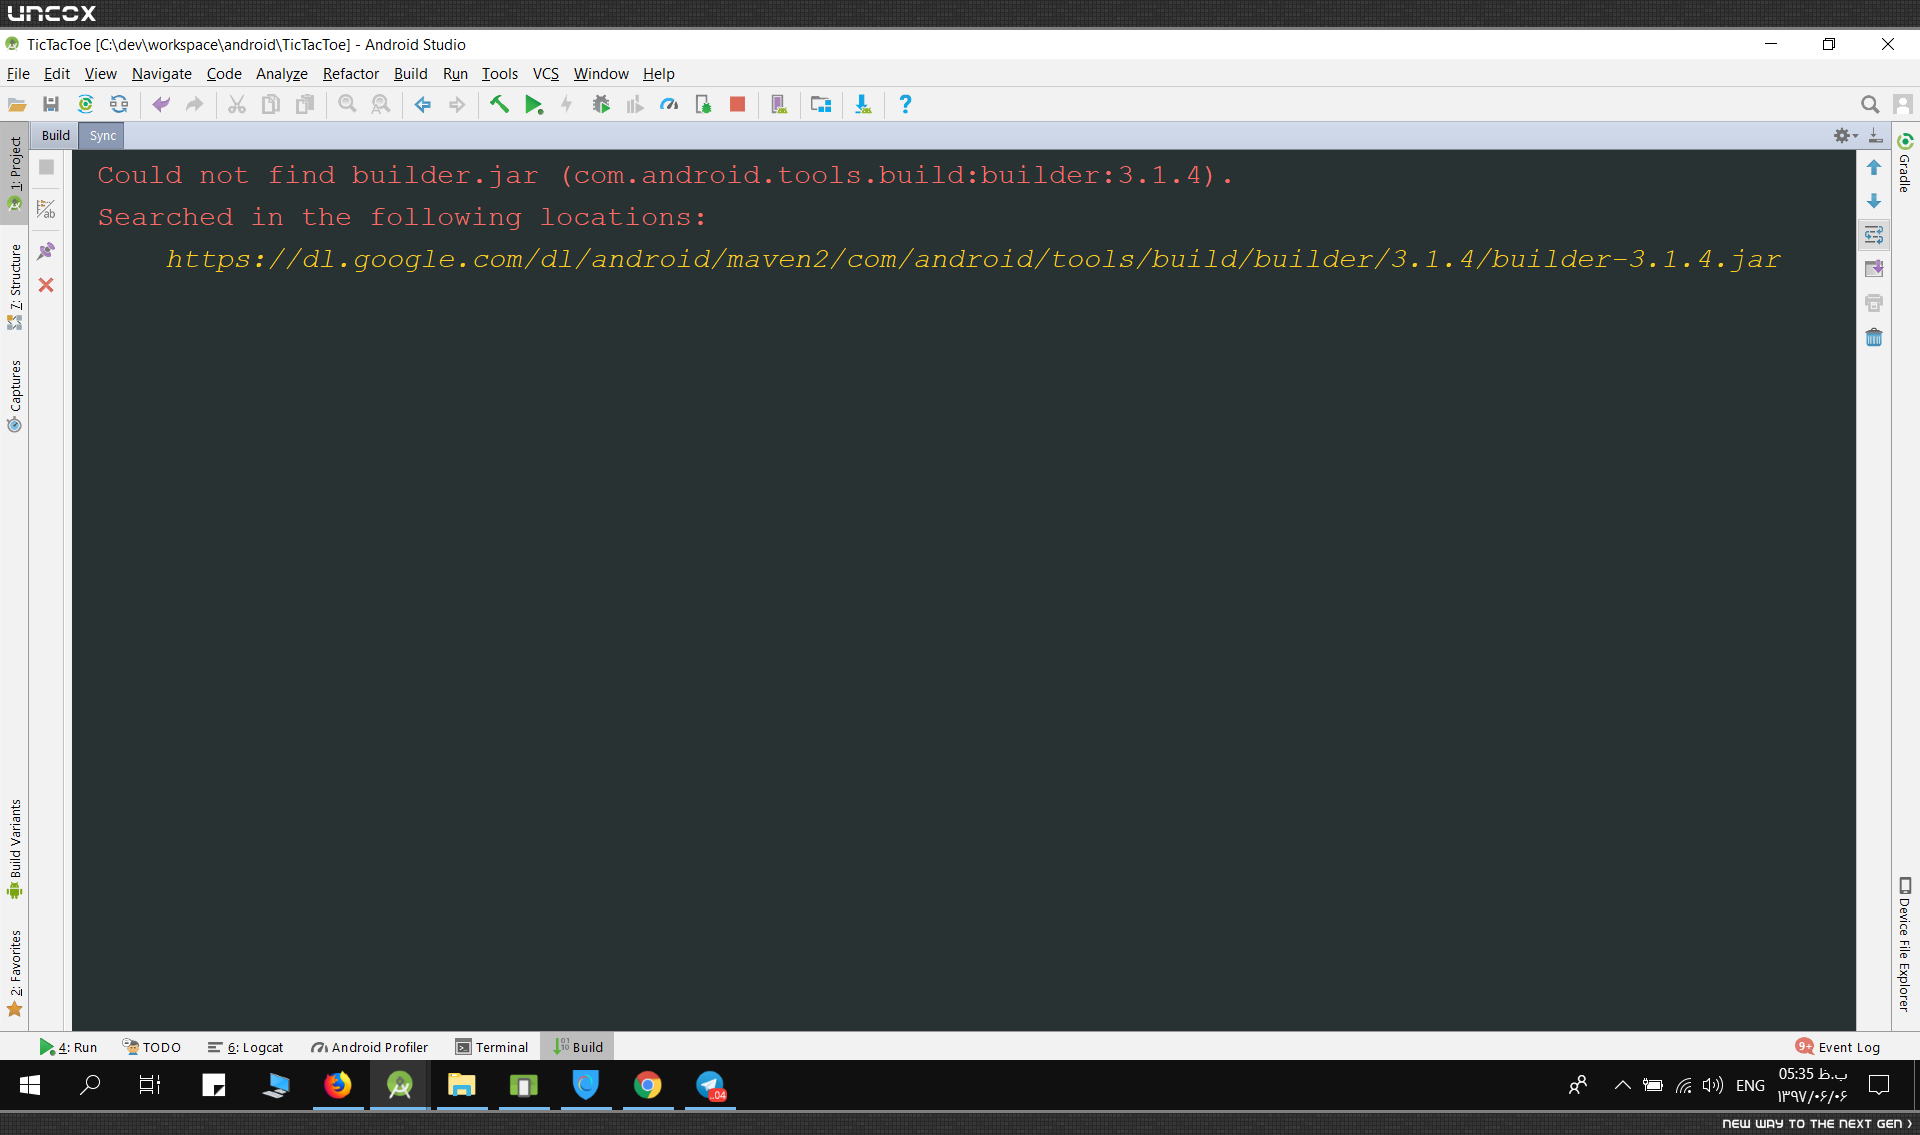Open the Build menu in the menu bar
This screenshot has width=1920, height=1135.
411,73
